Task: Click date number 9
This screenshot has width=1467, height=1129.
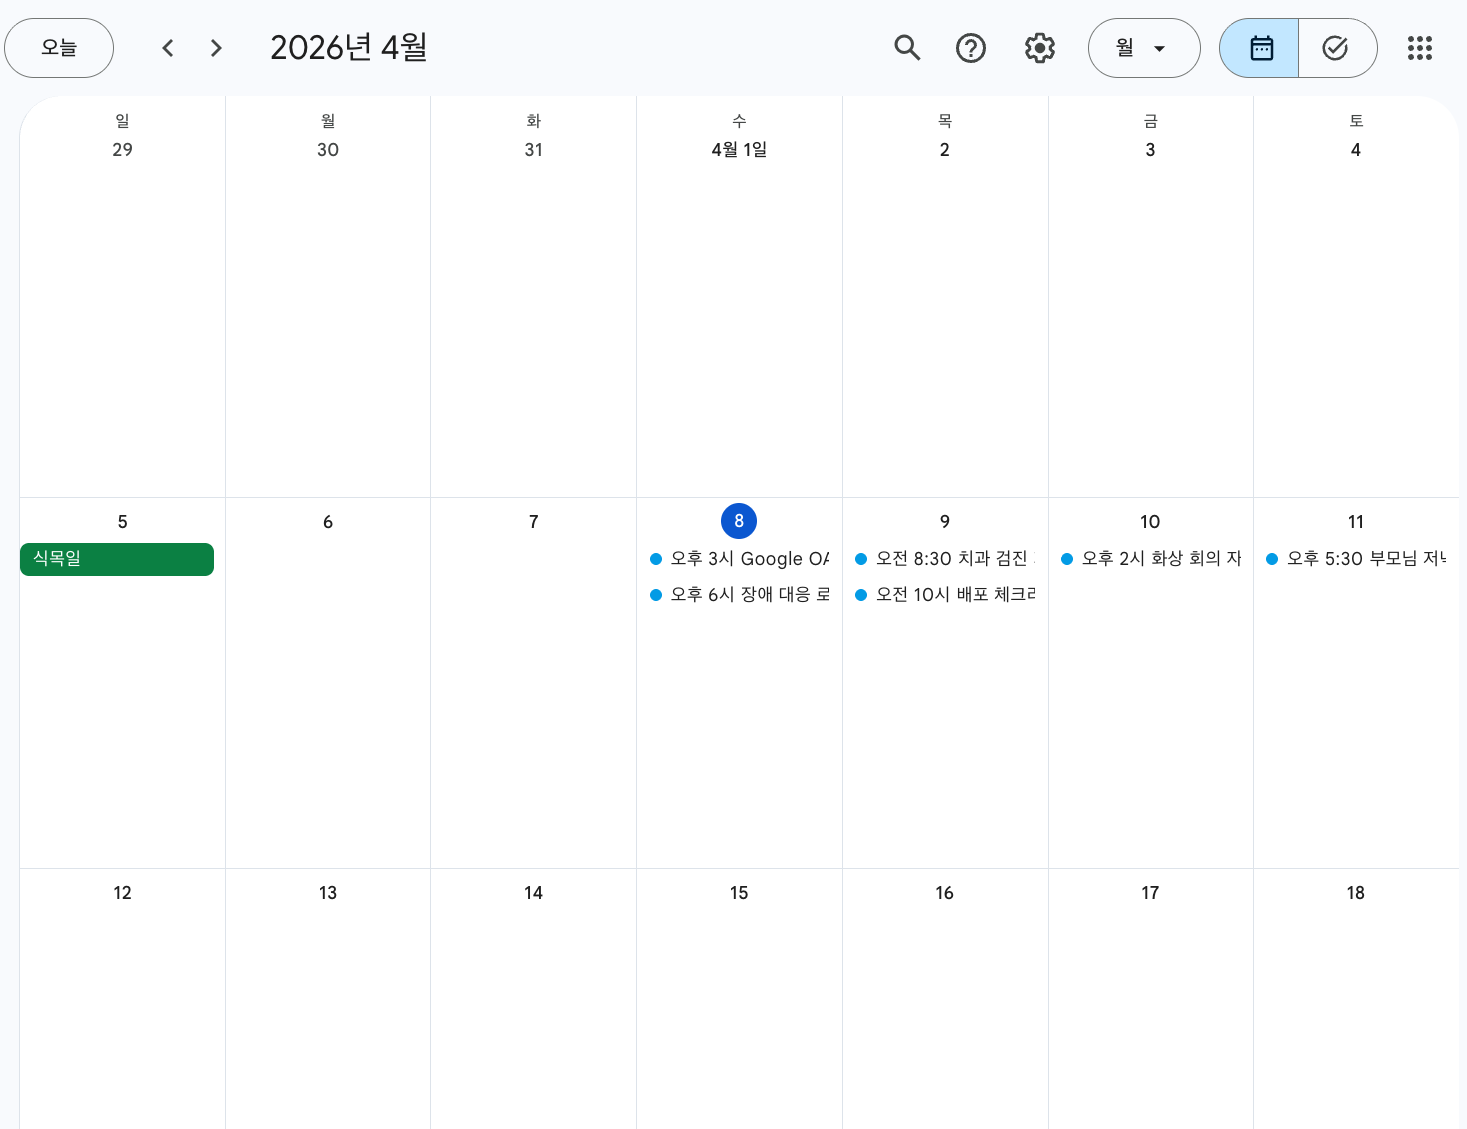Action: (945, 522)
